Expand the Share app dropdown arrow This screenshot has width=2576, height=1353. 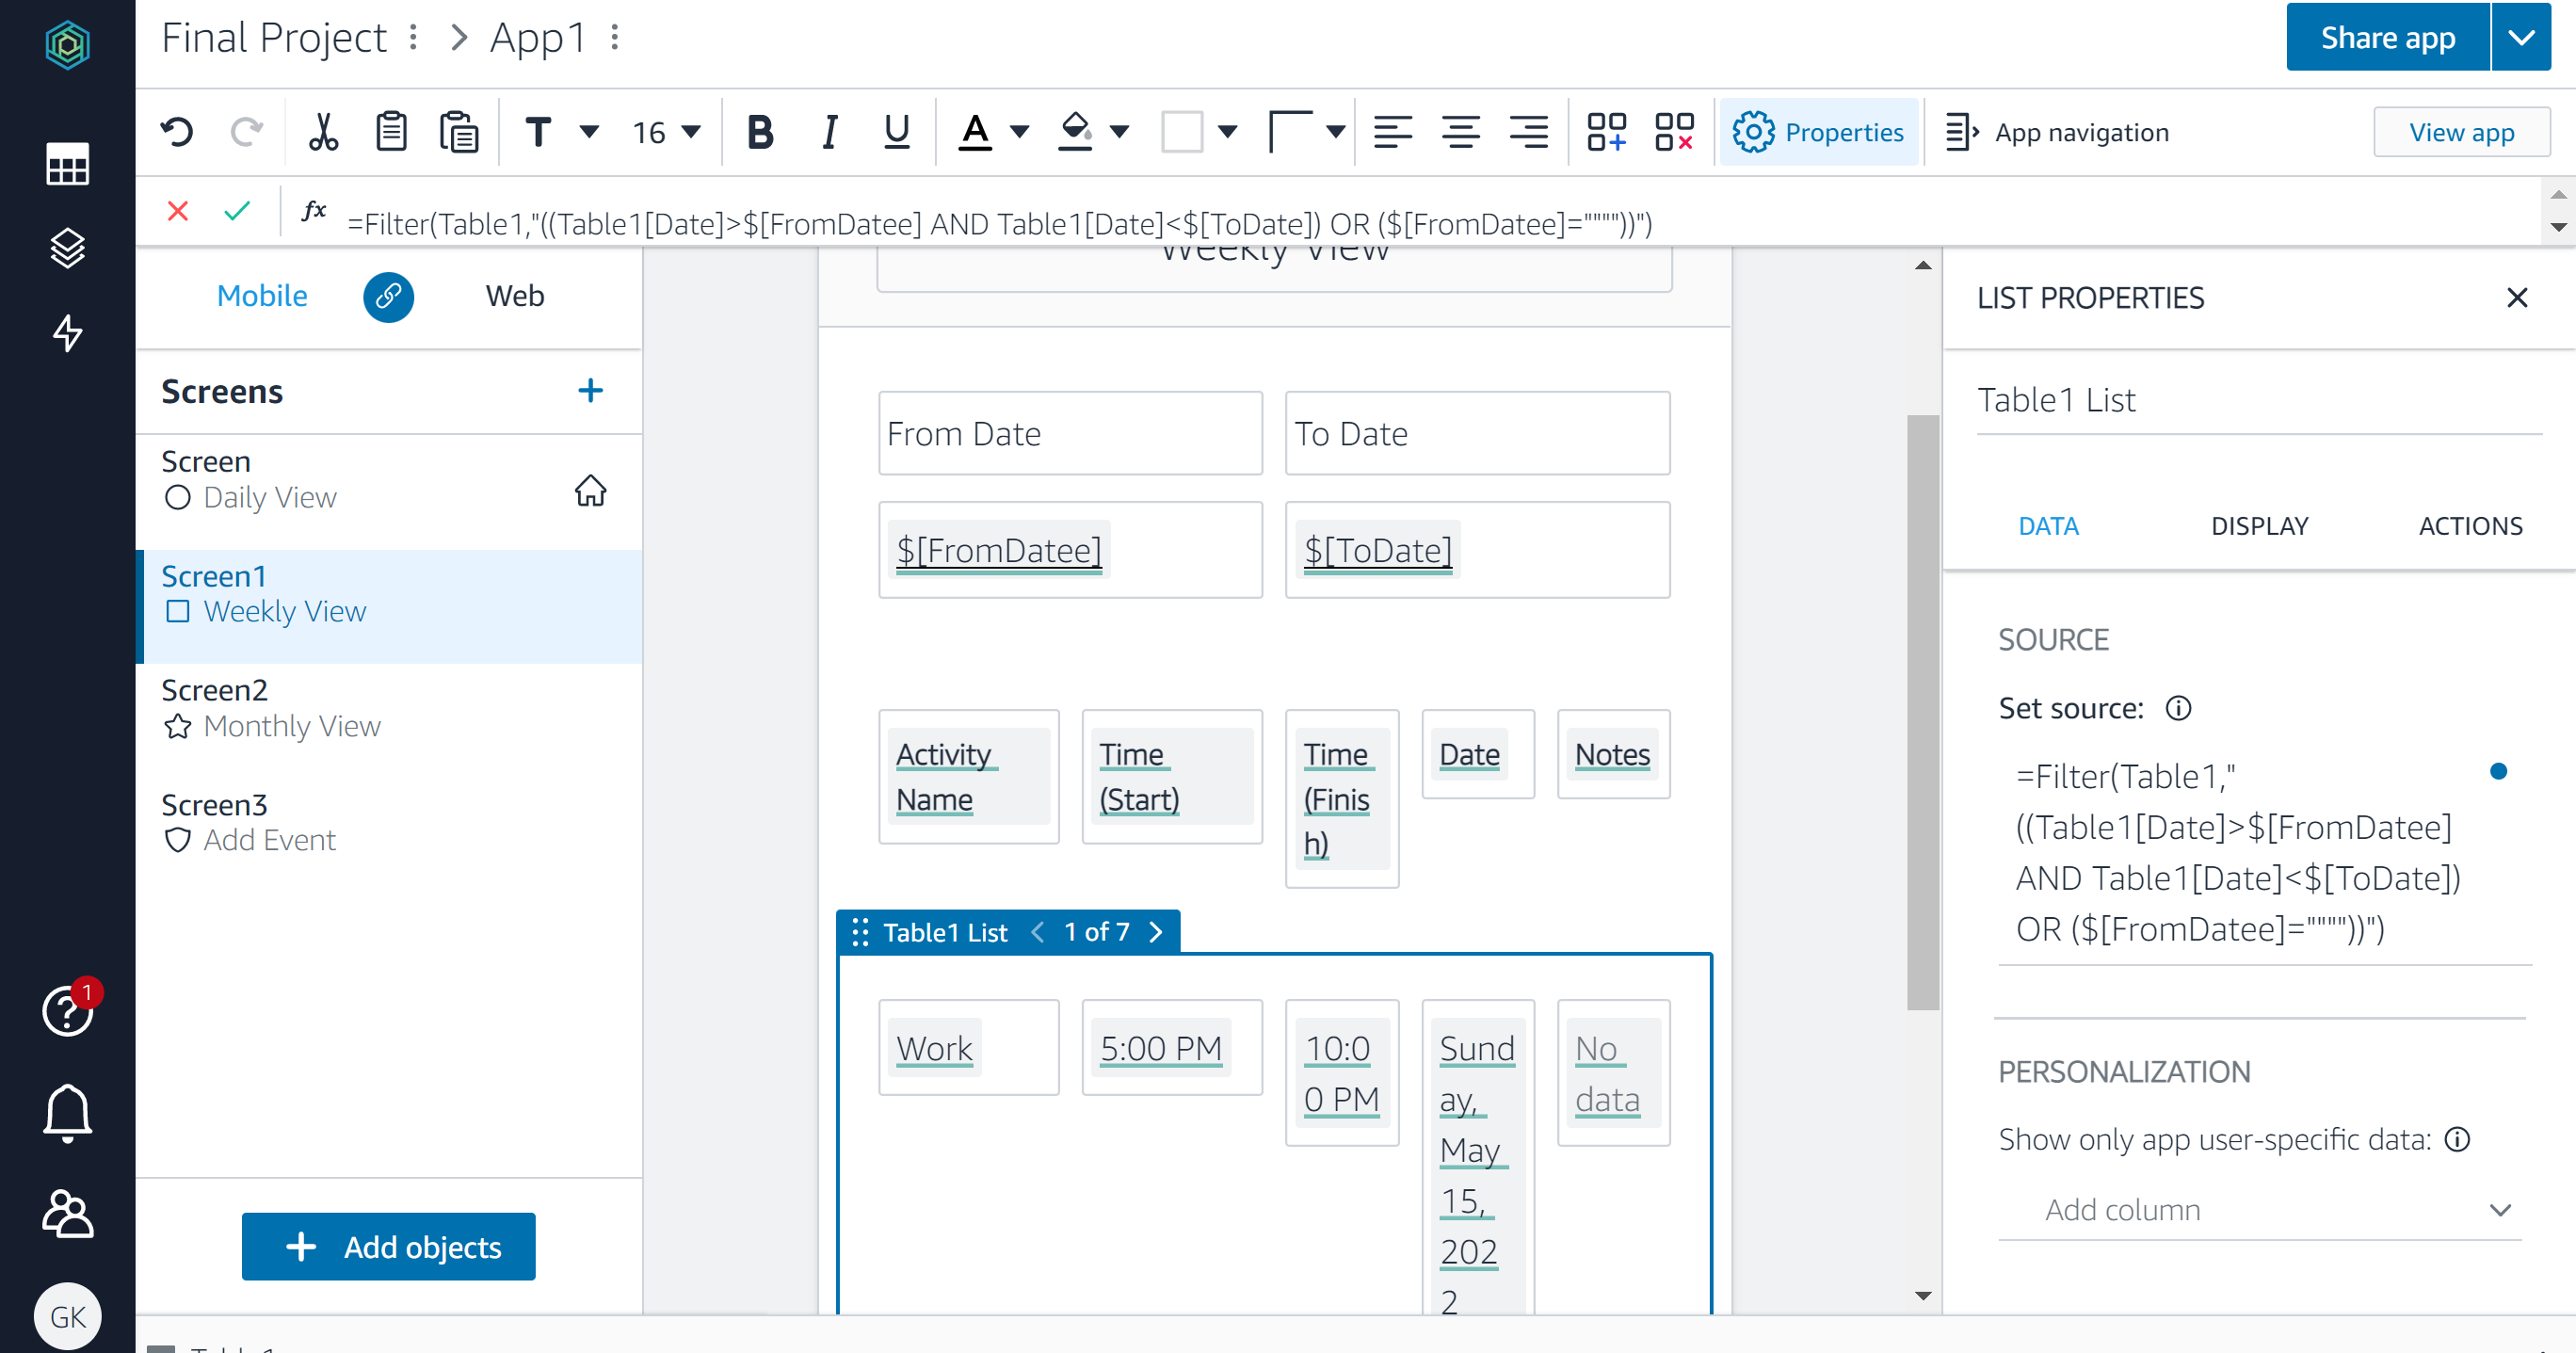coord(2522,37)
